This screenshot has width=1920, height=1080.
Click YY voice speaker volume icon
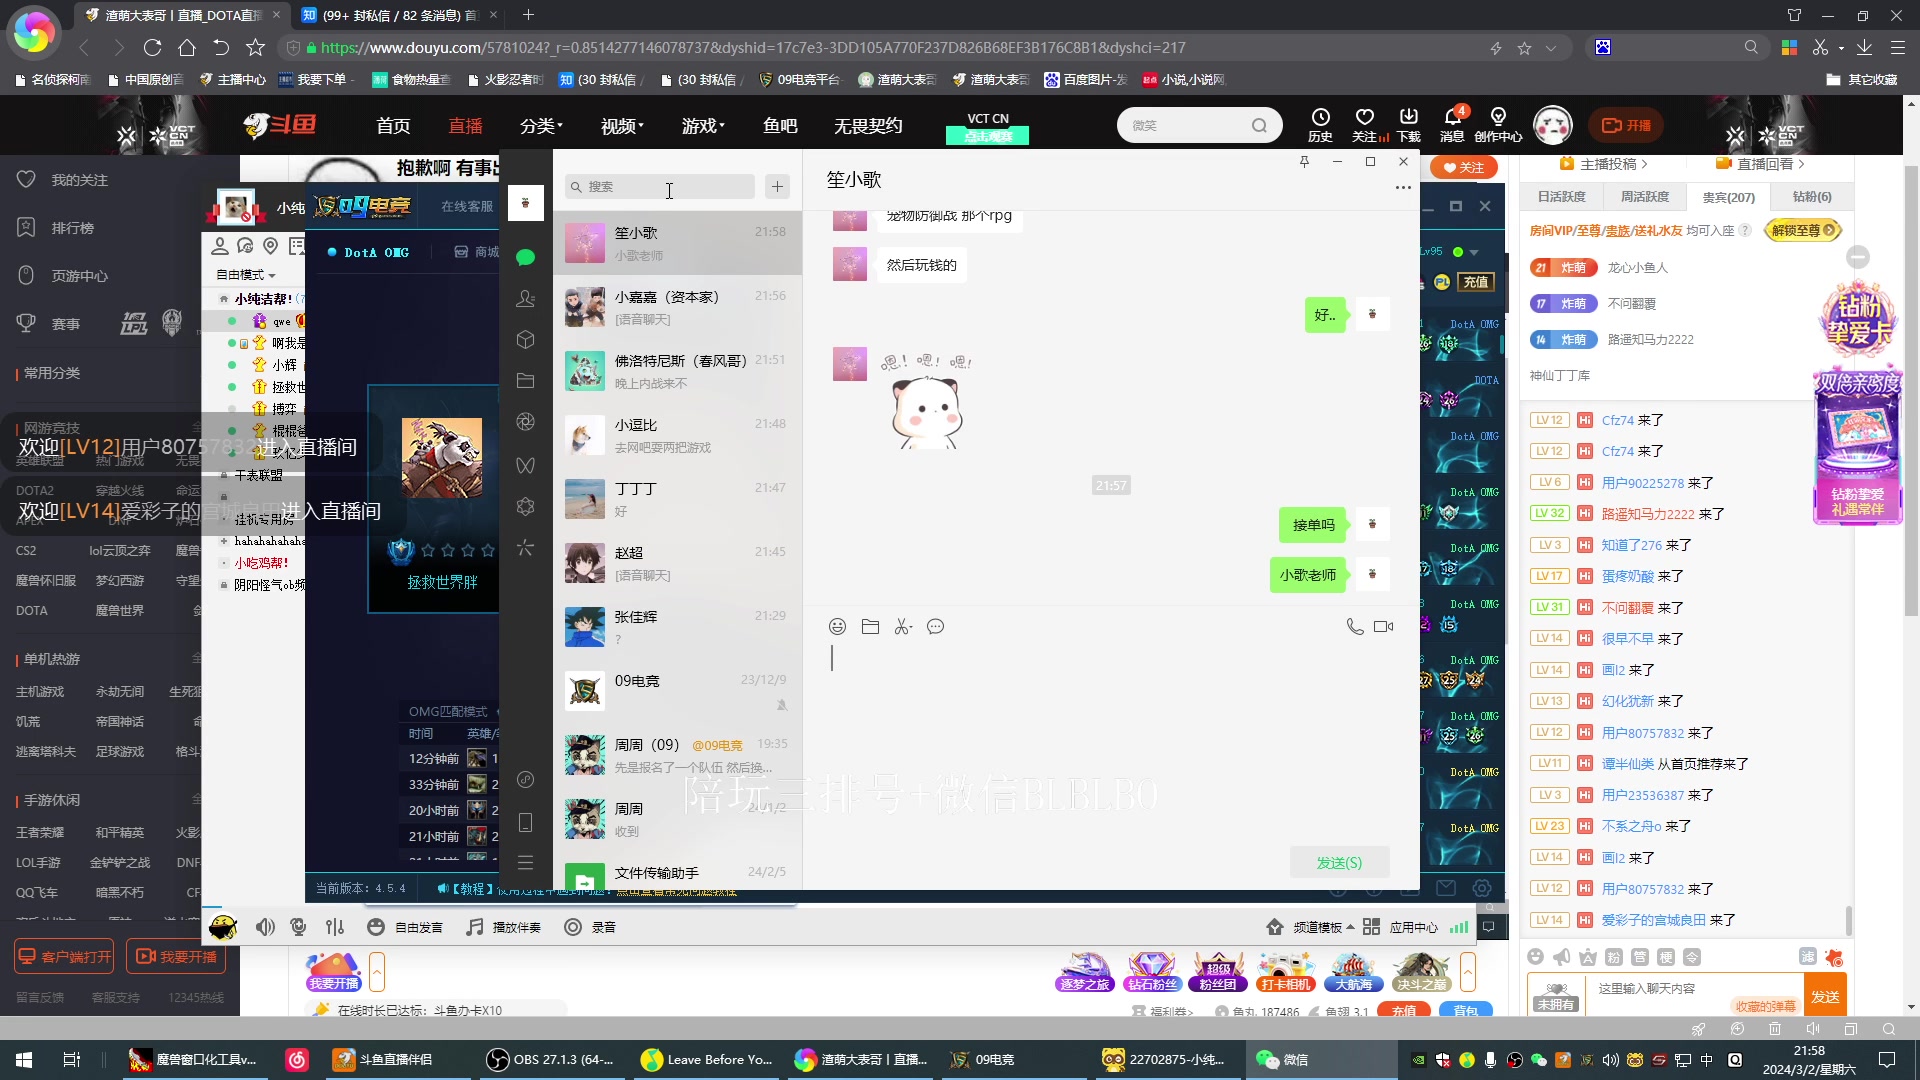265,927
